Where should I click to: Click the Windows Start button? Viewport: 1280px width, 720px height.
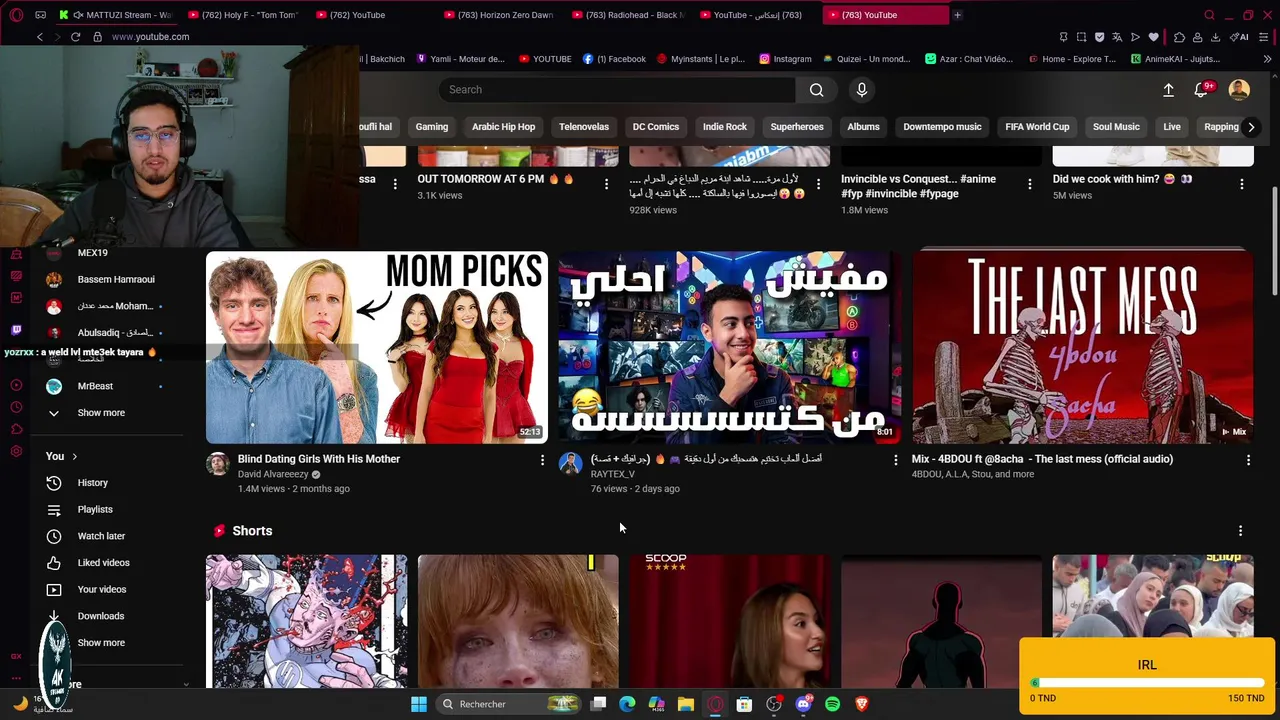[x=419, y=704]
